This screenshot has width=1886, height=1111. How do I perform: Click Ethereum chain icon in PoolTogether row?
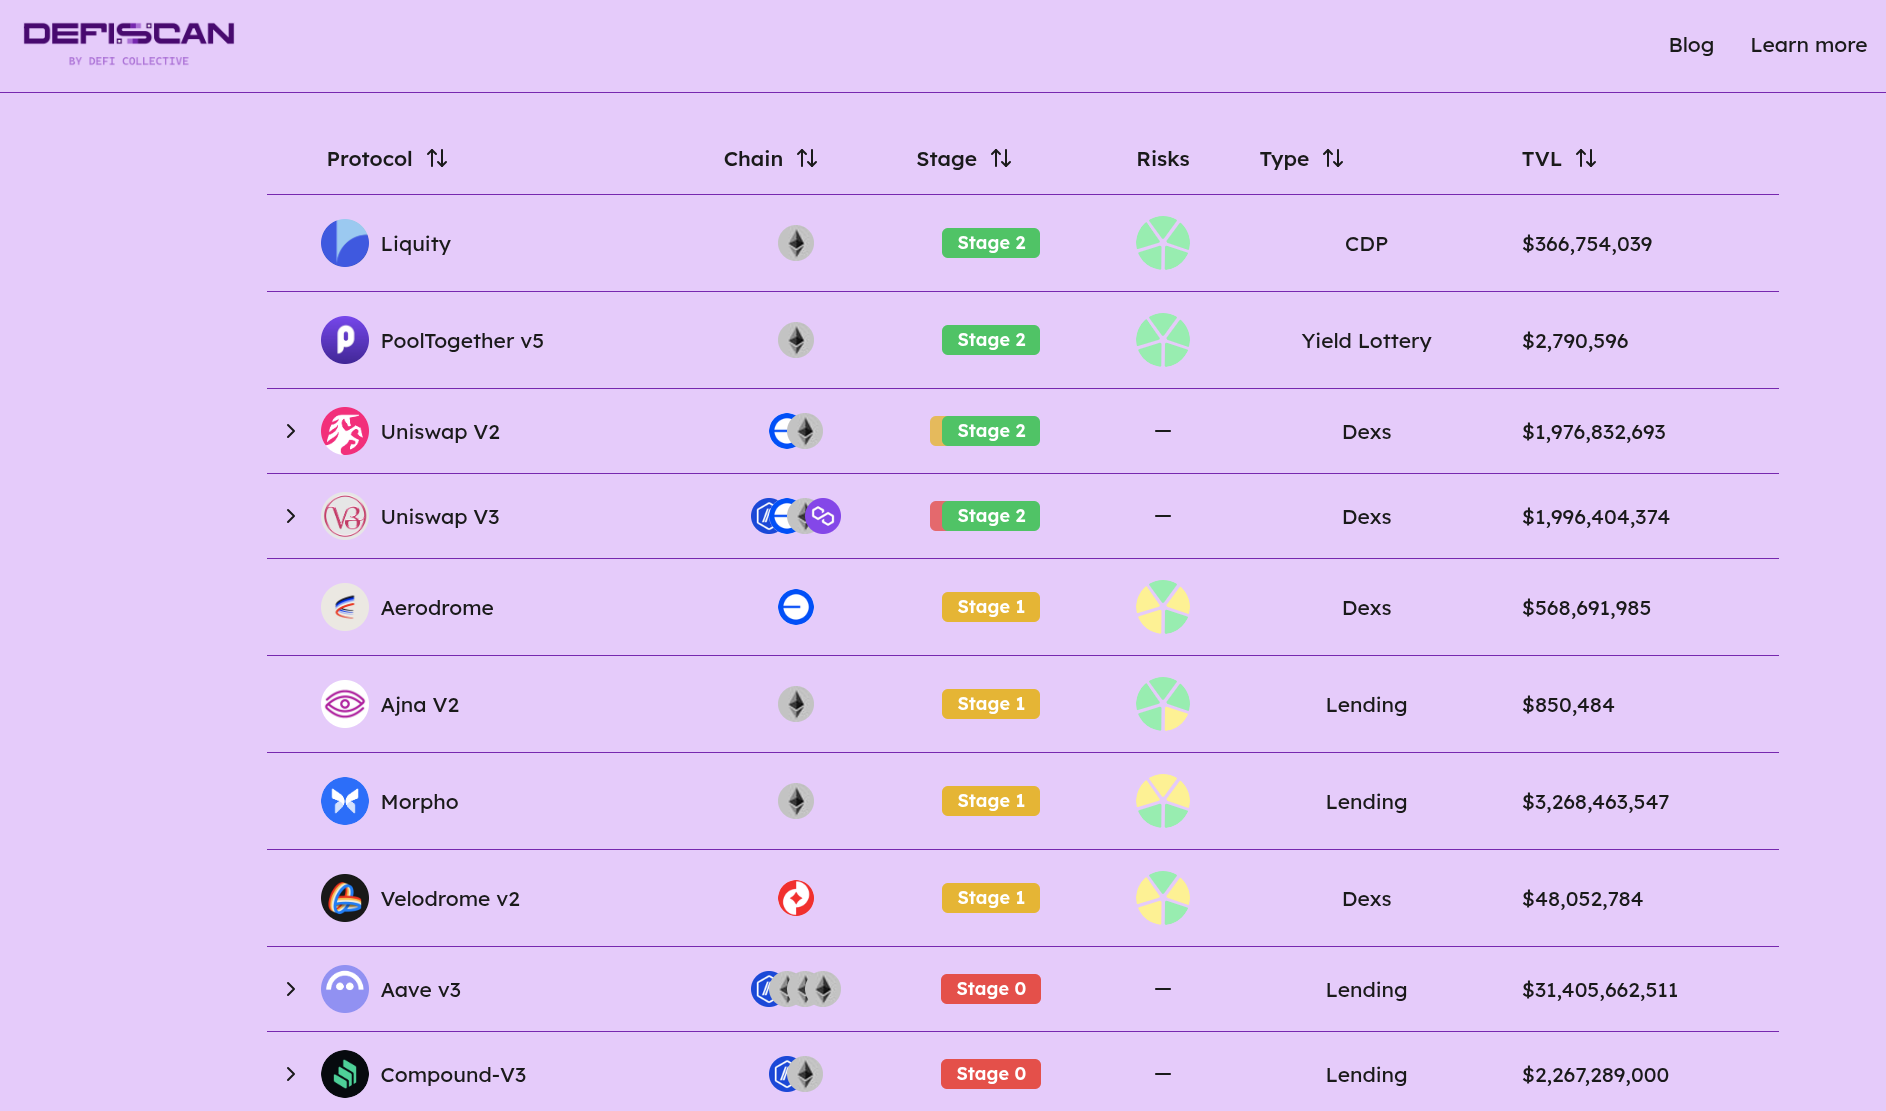796,340
